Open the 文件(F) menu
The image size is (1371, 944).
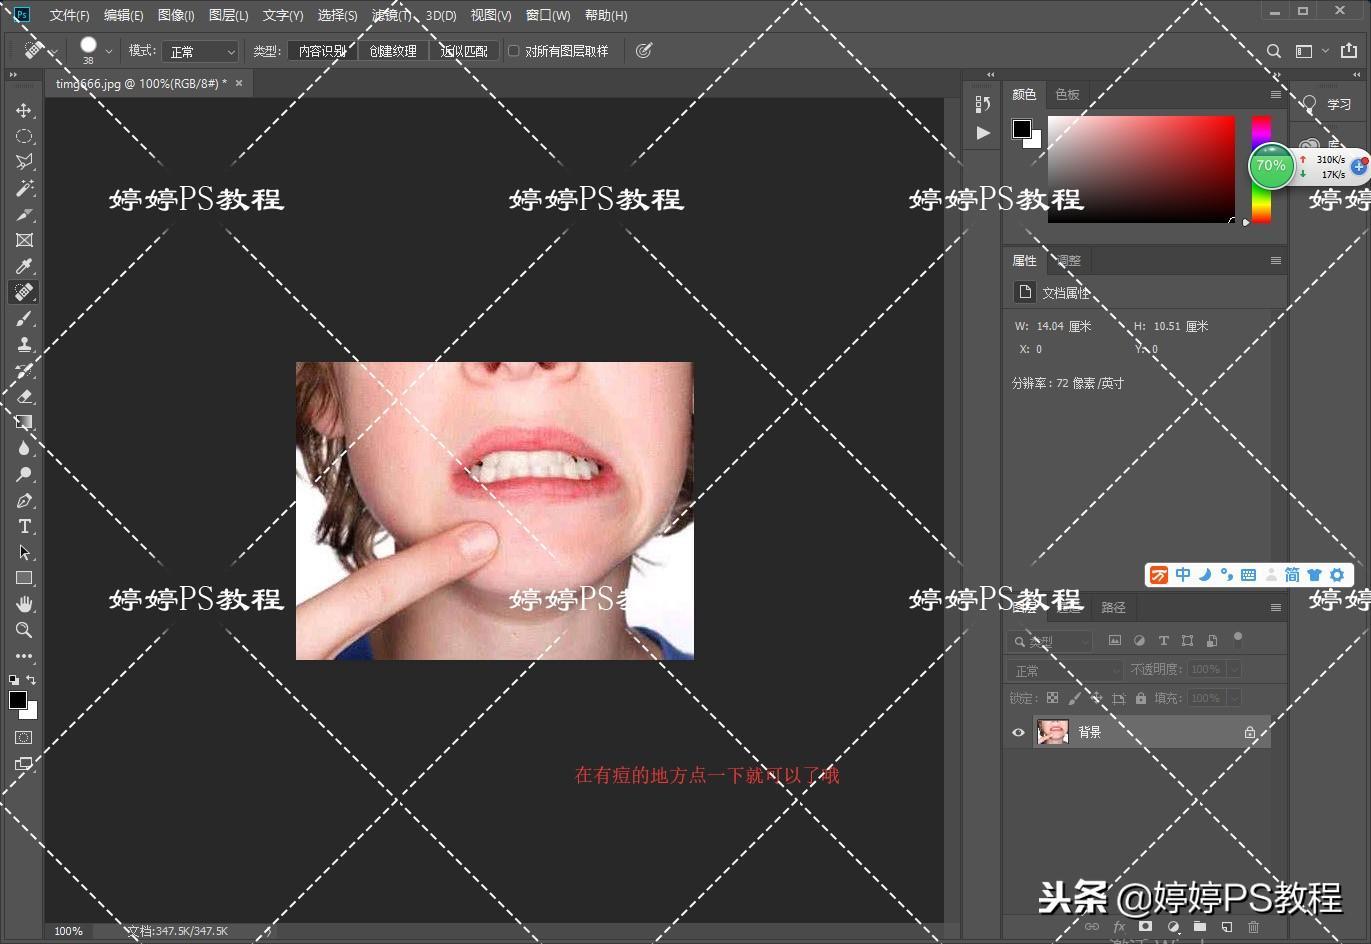click(69, 15)
